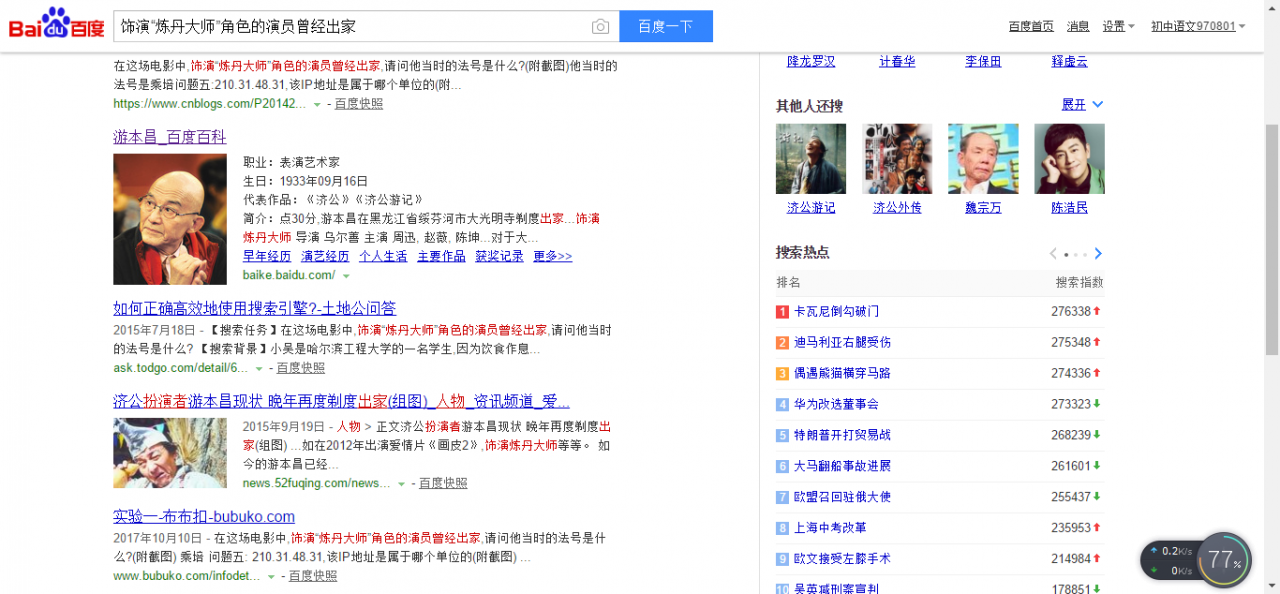Expand dropdown arrow next to baike.baidu.com/
This screenshot has width=1280, height=594.
click(346, 276)
